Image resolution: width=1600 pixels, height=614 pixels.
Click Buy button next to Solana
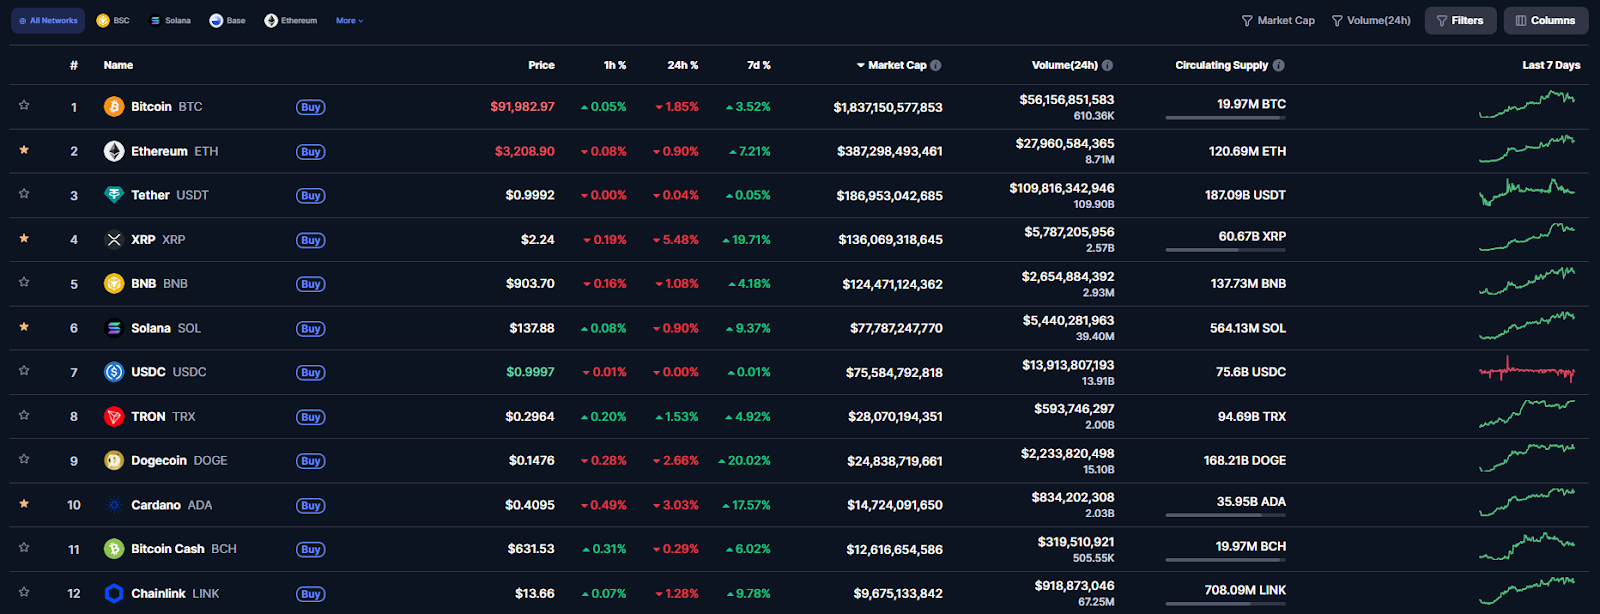pyautogui.click(x=310, y=329)
